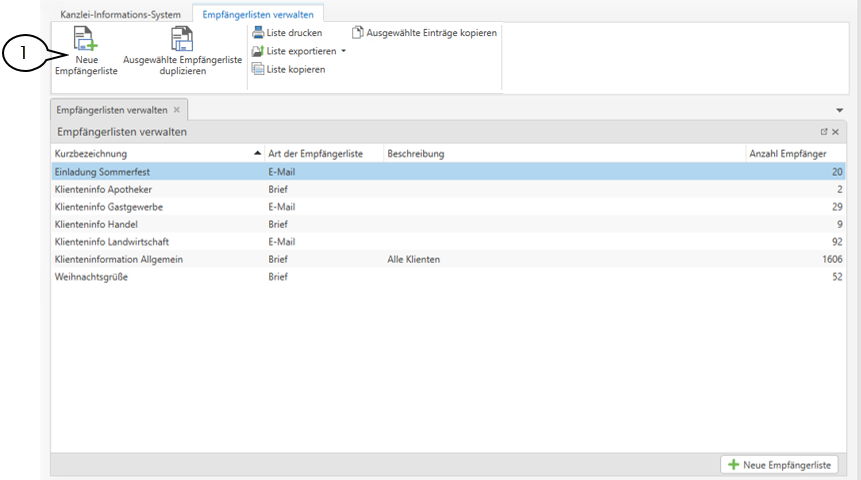Select the Empfängerlisten verwalten ribbon tab
This screenshot has width=861, height=480.
(x=257, y=14)
